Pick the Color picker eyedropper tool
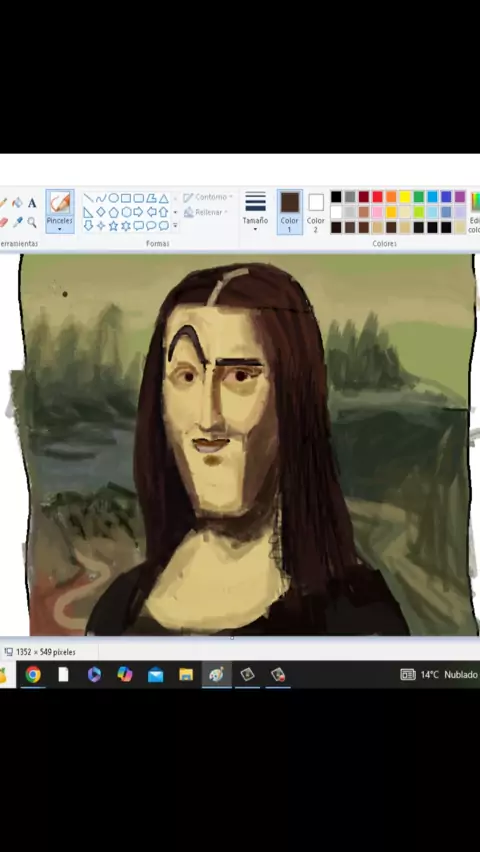Image resolution: width=480 pixels, height=852 pixels. click(x=17, y=222)
